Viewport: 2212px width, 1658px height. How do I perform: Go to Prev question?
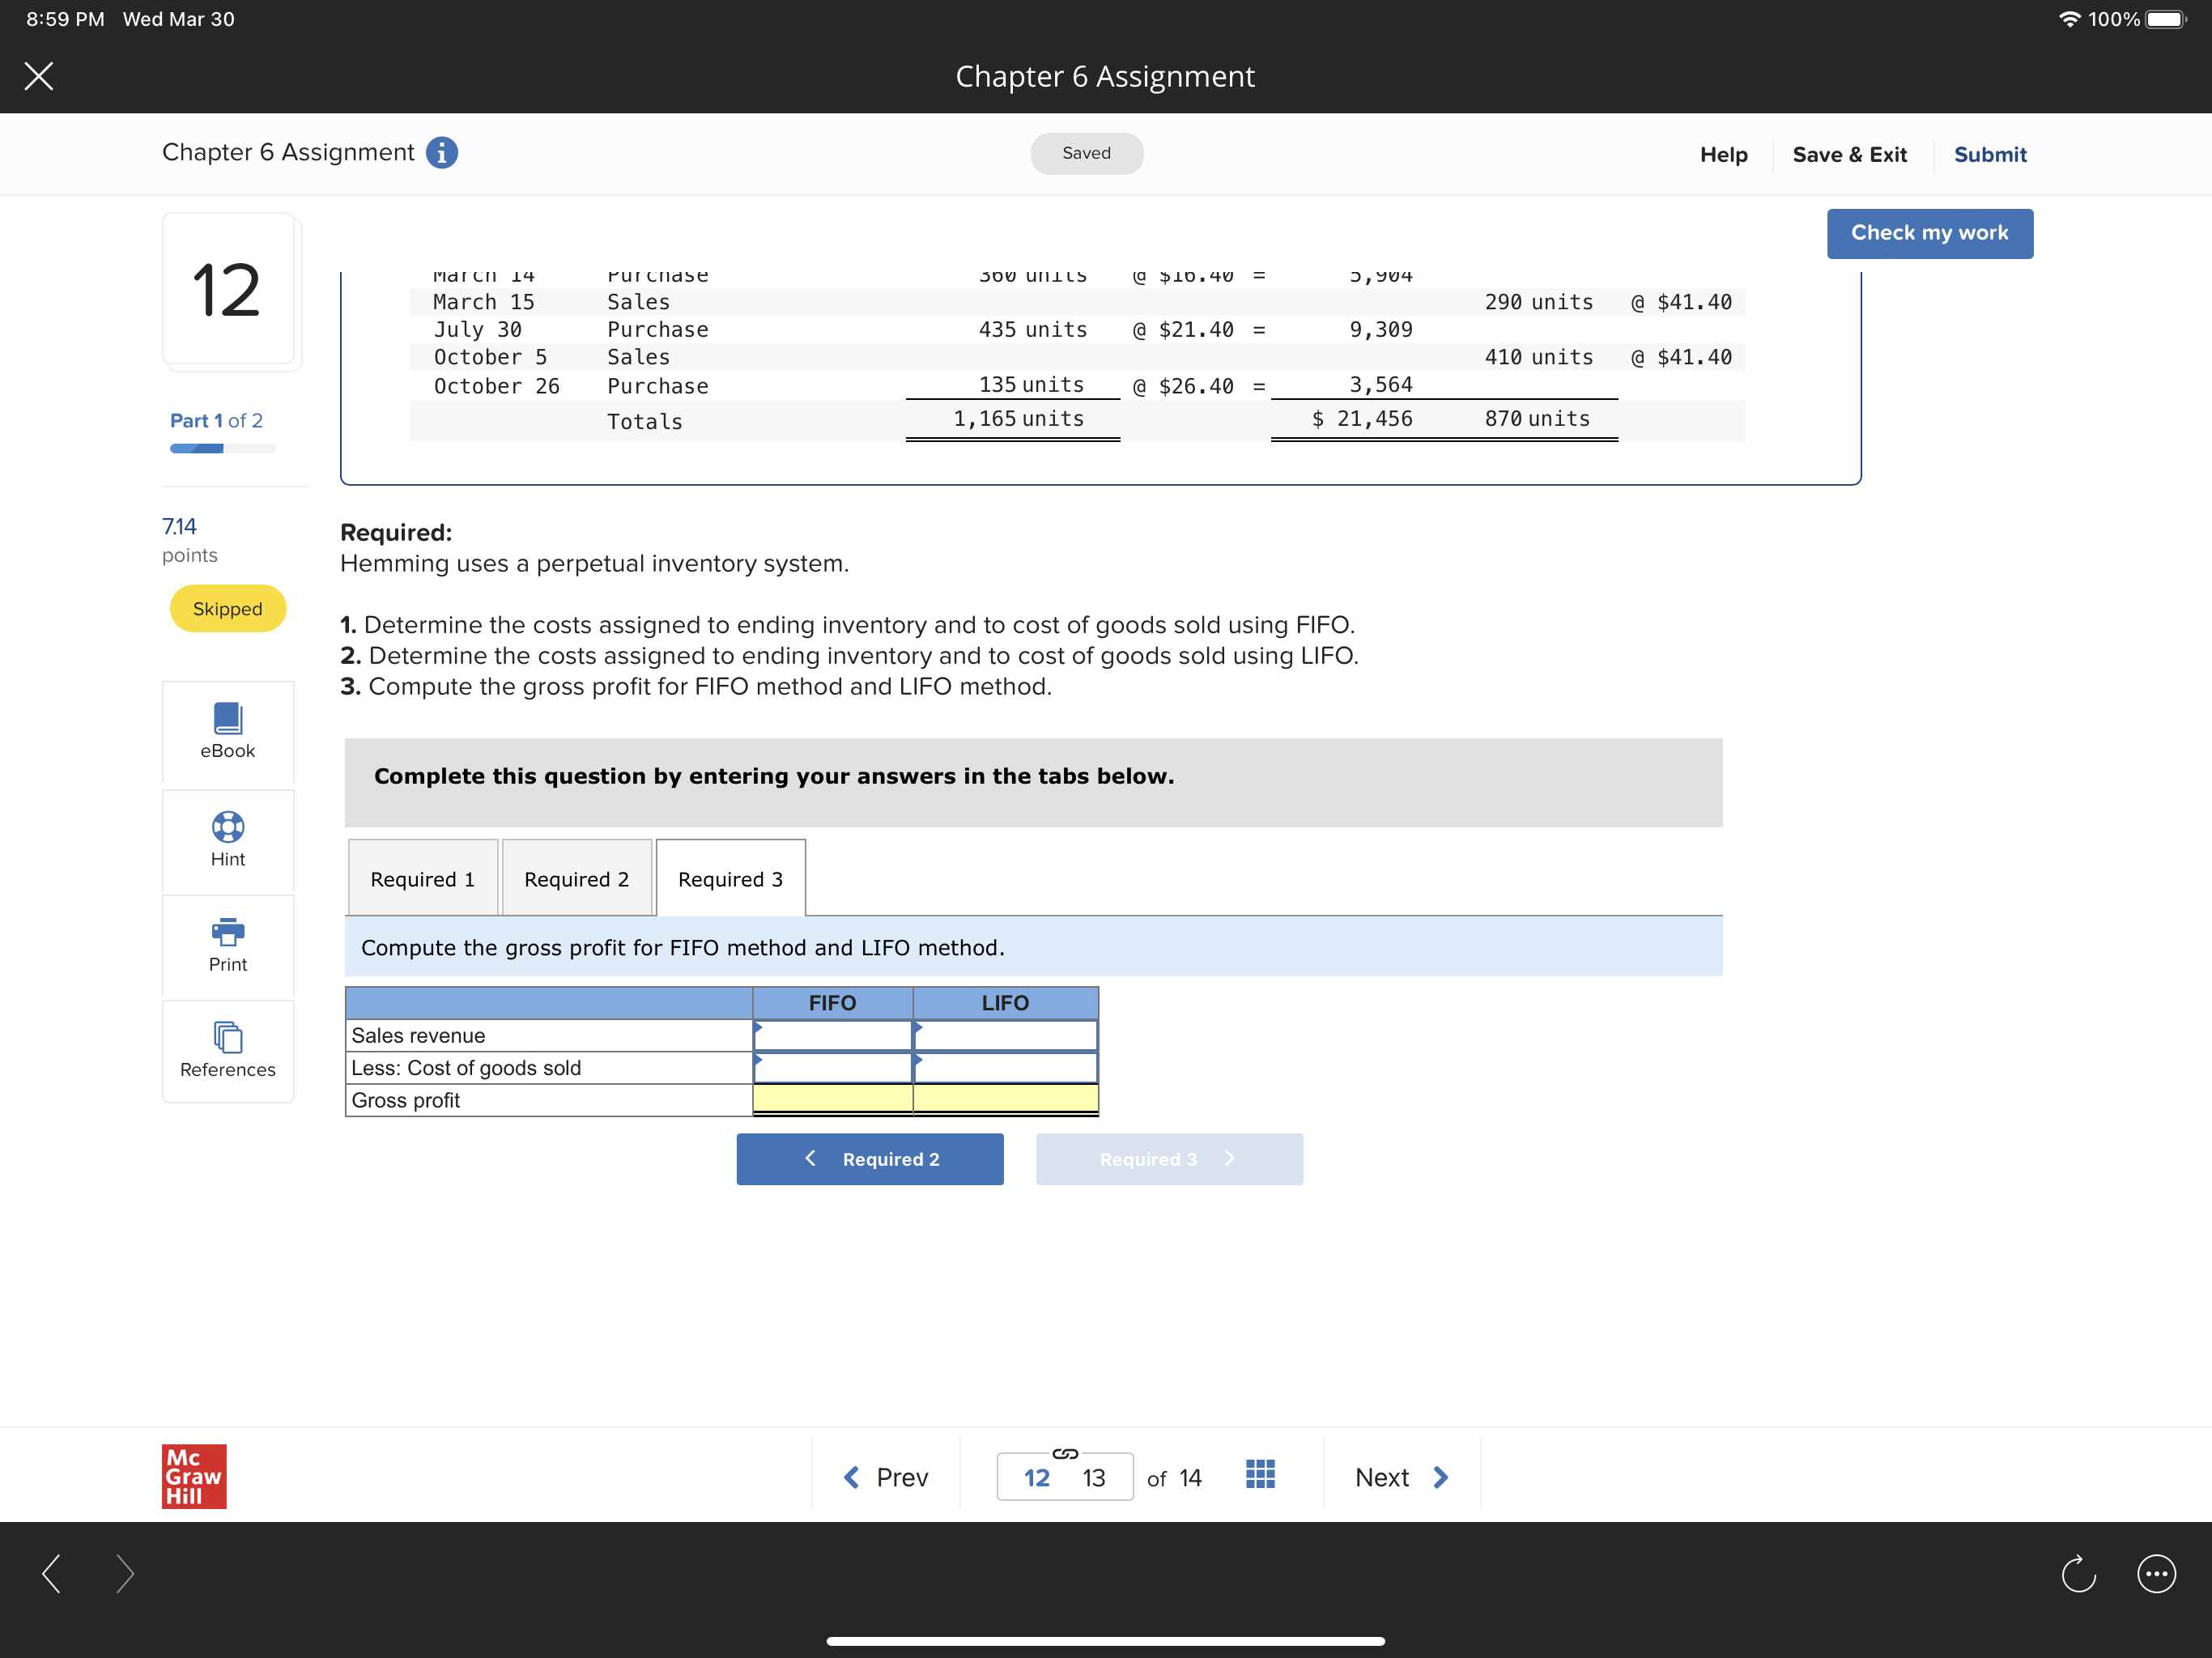pos(886,1477)
